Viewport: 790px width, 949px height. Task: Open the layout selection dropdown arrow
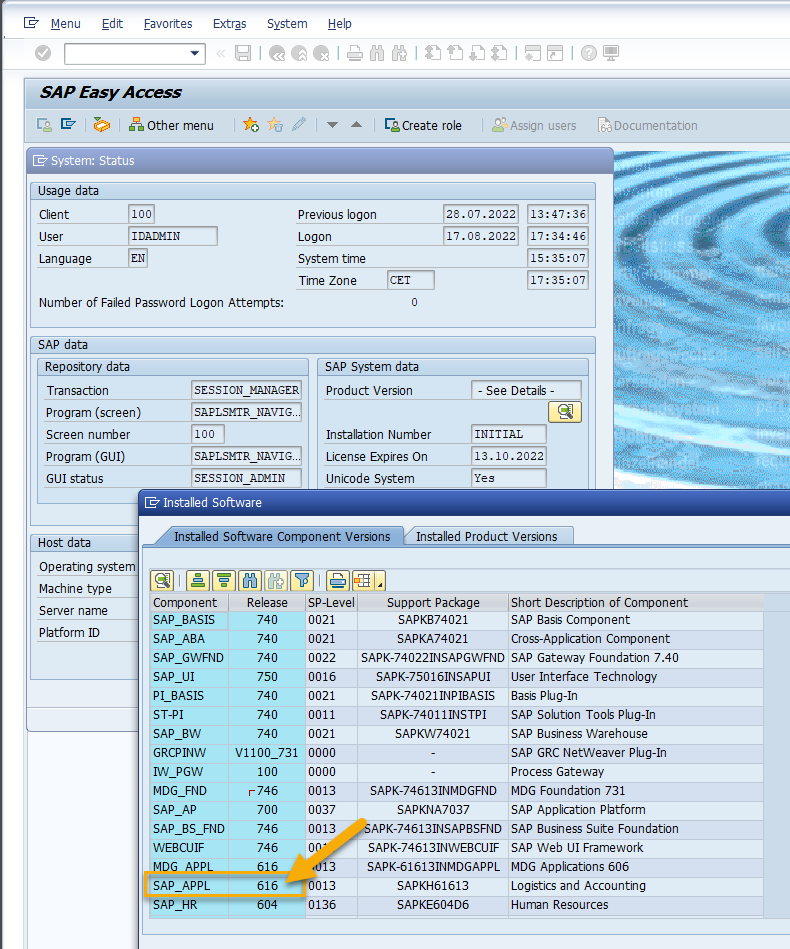[x=381, y=584]
